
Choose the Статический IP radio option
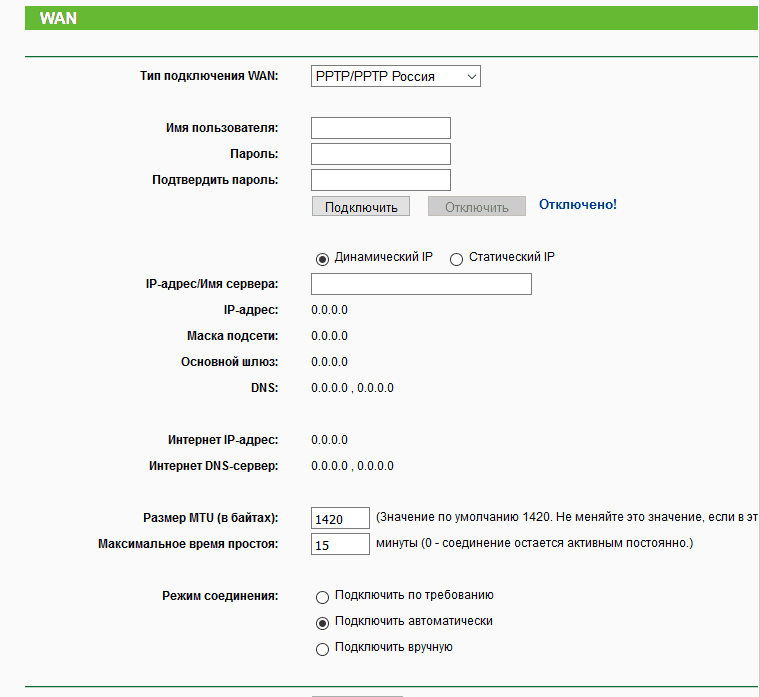[457, 258]
